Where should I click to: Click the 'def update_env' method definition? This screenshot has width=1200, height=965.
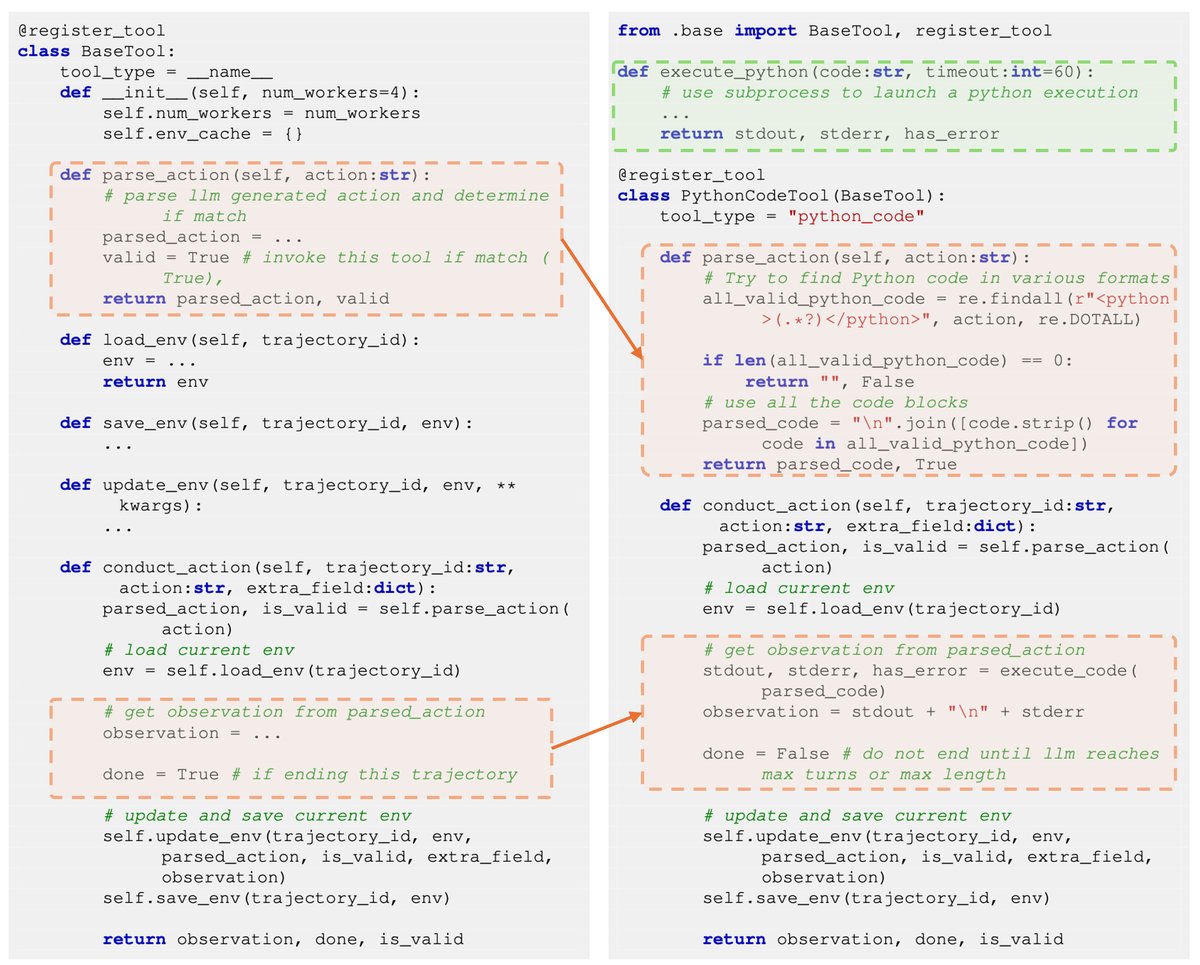click(x=285, y=485)
